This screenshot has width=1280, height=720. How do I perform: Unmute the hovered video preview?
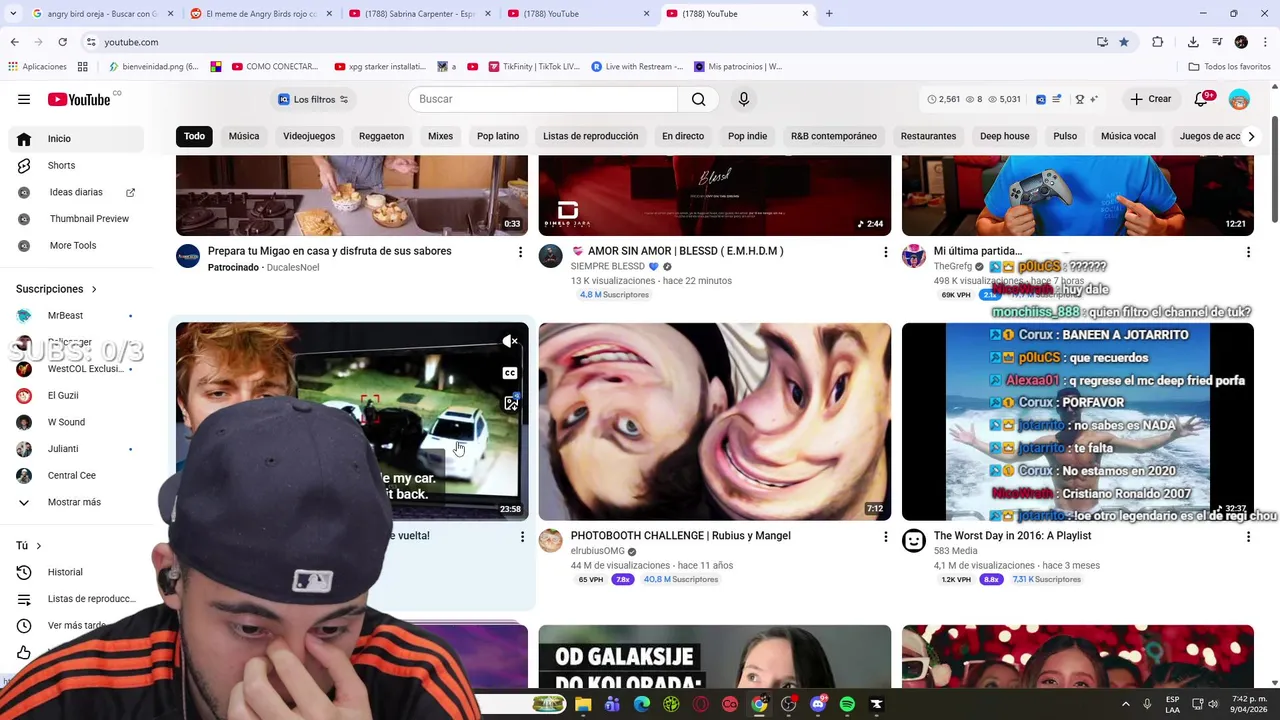point(510,341)
